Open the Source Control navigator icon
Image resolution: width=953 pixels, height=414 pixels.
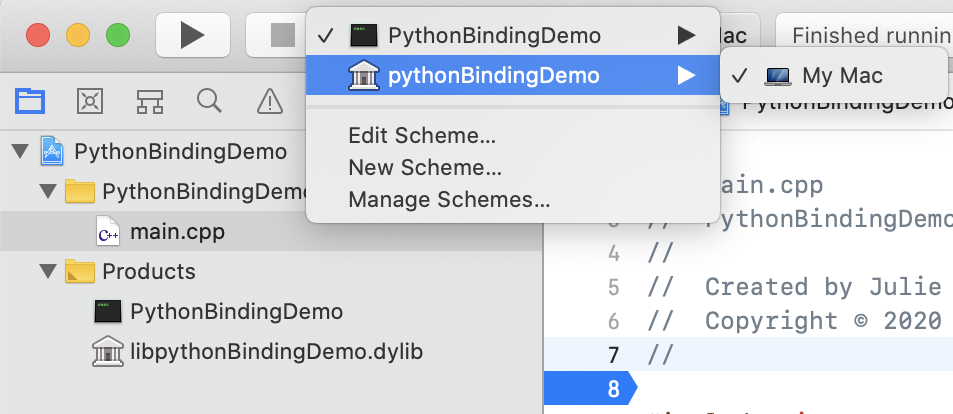point(90,101)
